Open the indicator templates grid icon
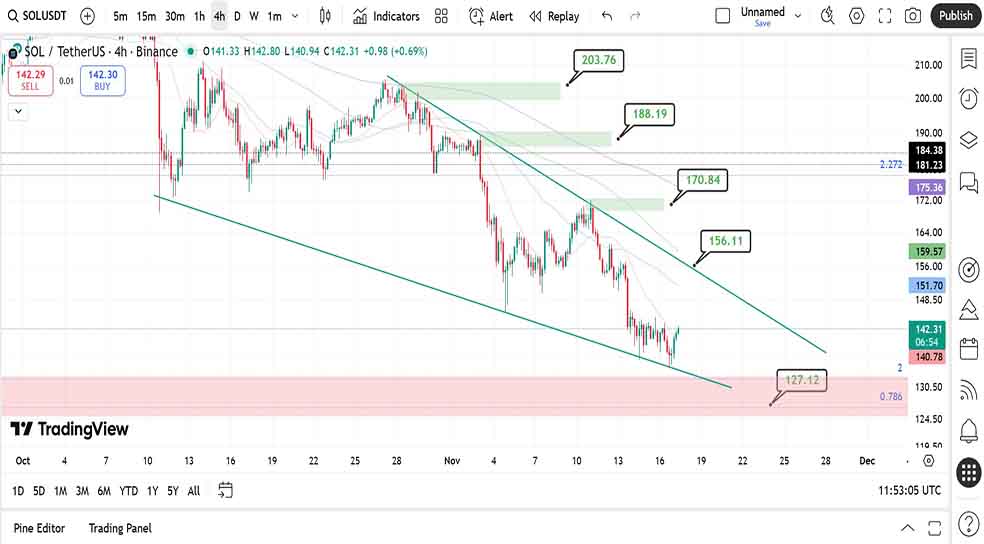This screenshot has width=984, height=544. pyautogui.click(x=441, y=16)
